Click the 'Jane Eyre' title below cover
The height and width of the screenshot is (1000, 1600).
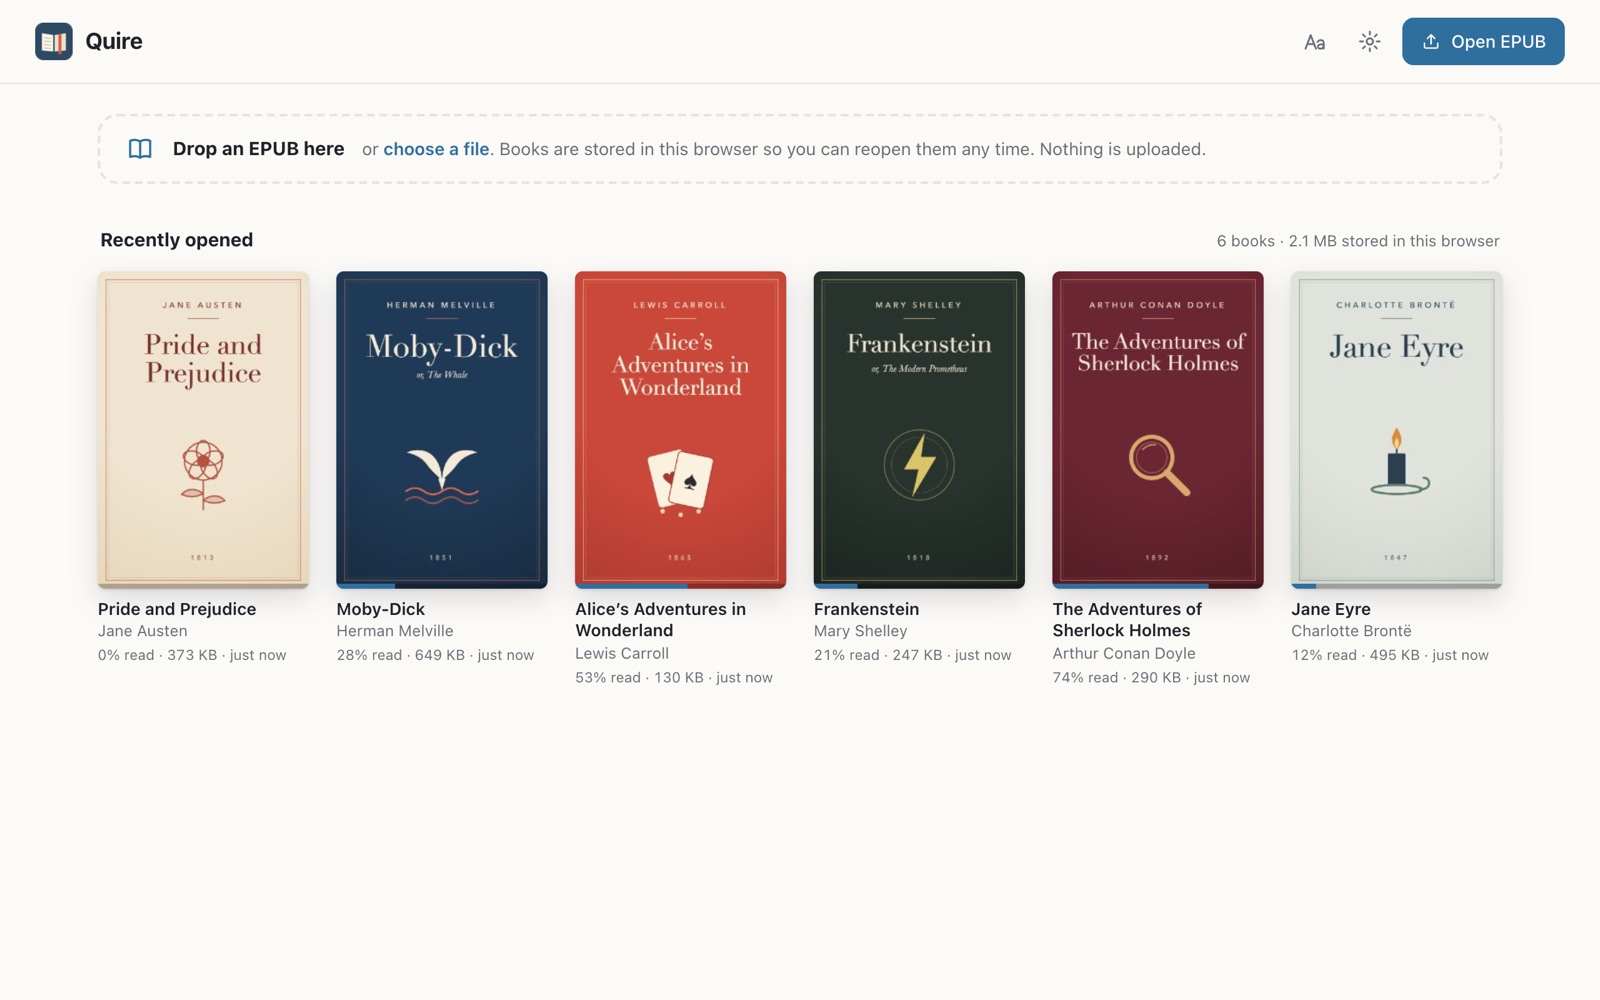[1331, 609]
